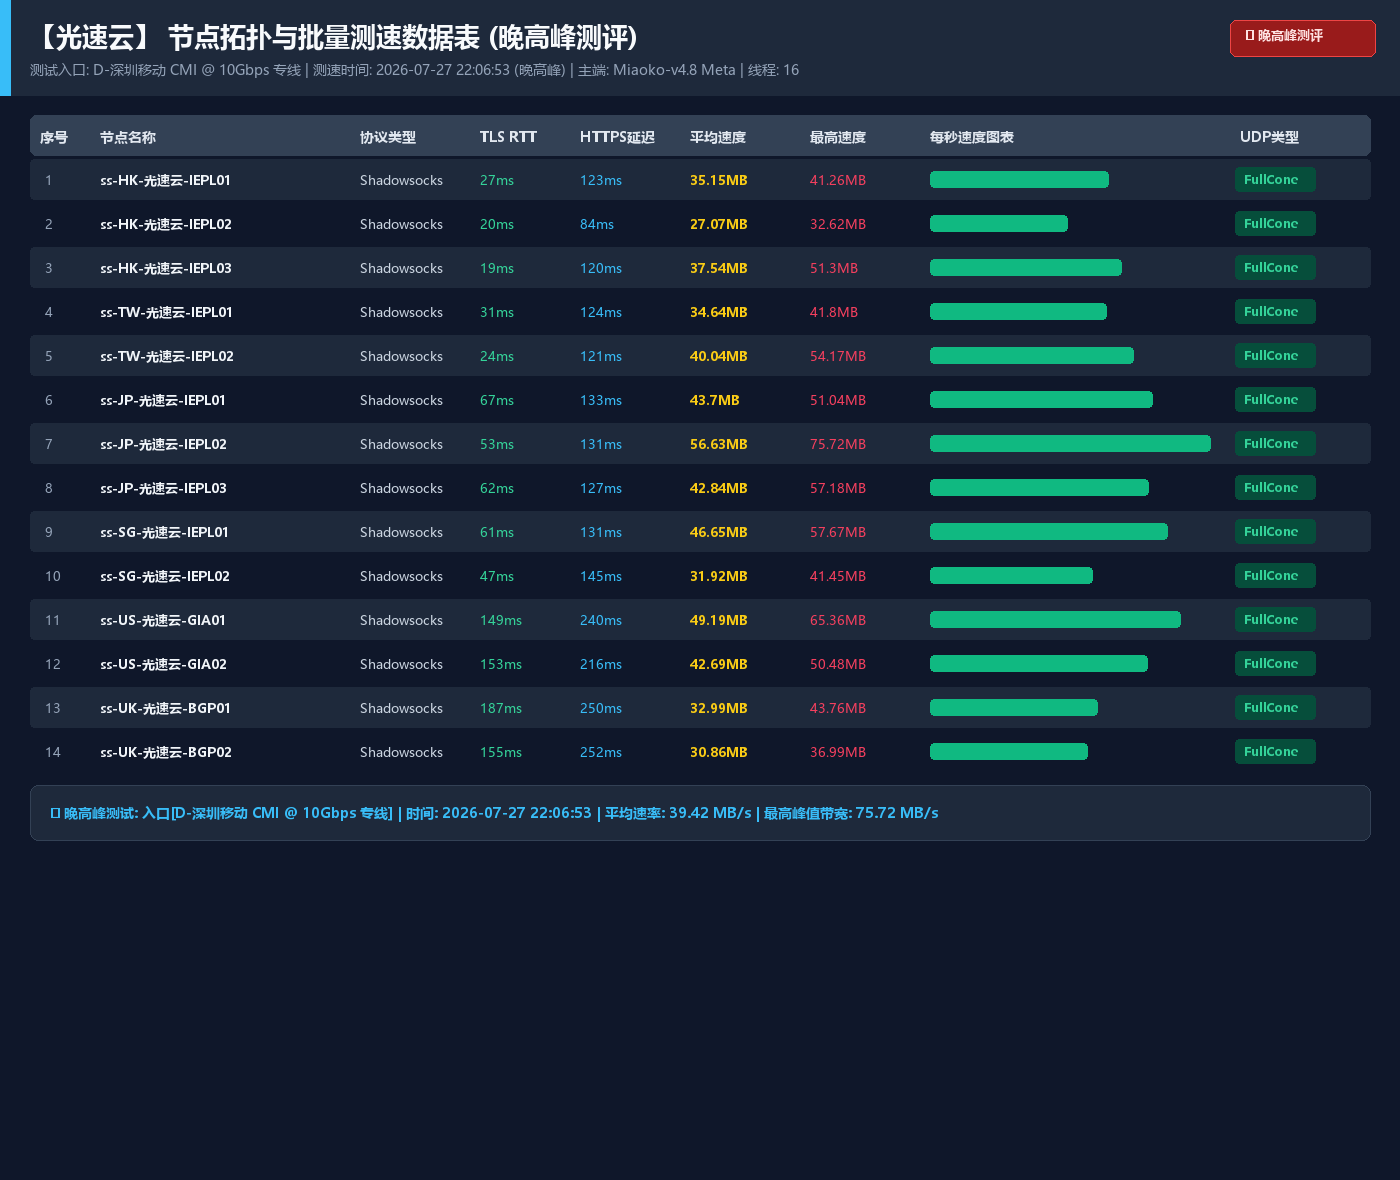This screenshot has width=1400, height=1180.
Task: Click the 56.63MB average speed value
Action: (719, 444)
